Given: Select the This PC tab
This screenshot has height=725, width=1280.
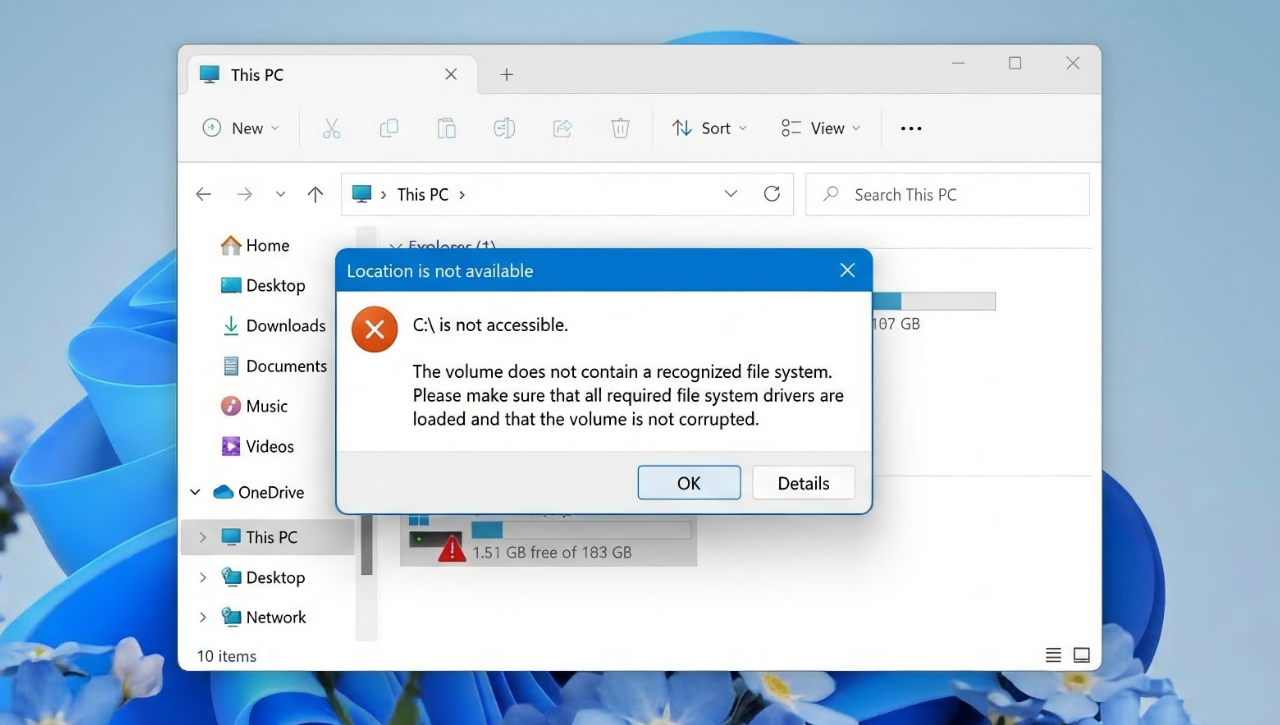Looking at the screenshot, I should click(x=258, y=74).
